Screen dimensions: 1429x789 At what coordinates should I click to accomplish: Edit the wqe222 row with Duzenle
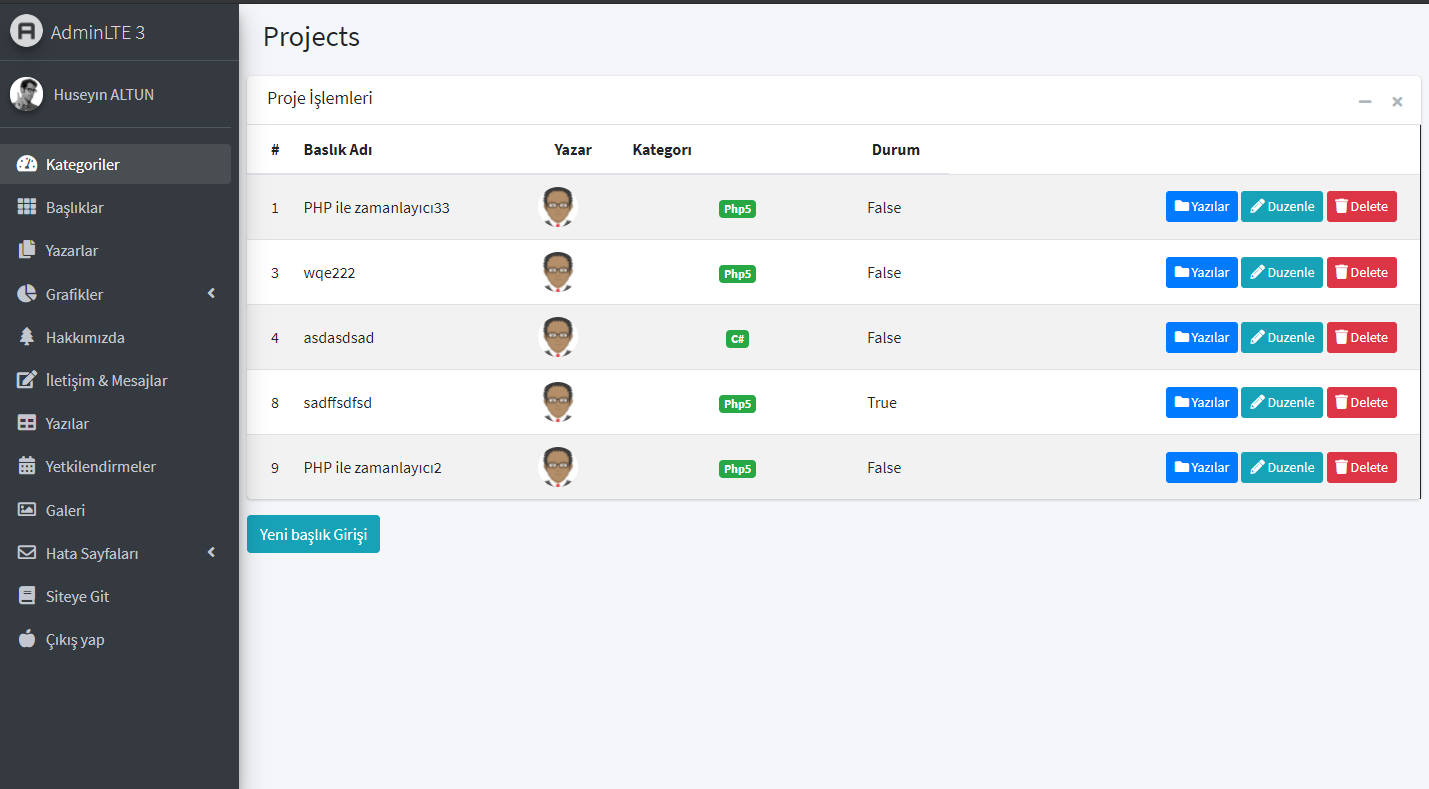point(1282,272)
